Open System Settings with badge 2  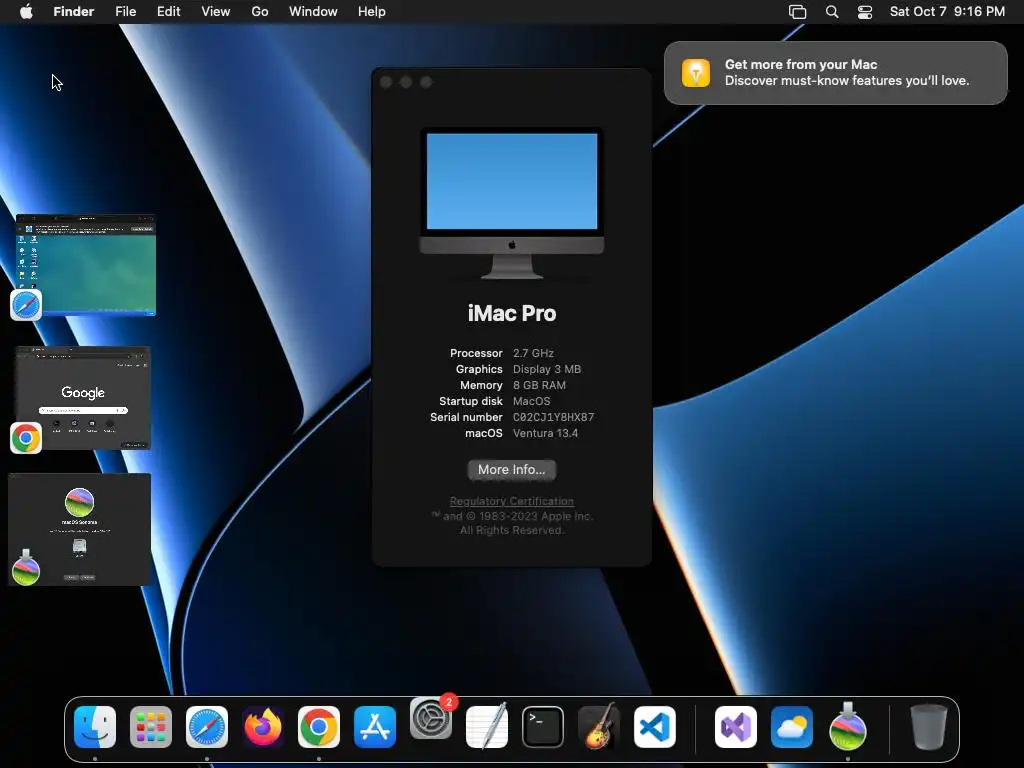click(431, 718)
